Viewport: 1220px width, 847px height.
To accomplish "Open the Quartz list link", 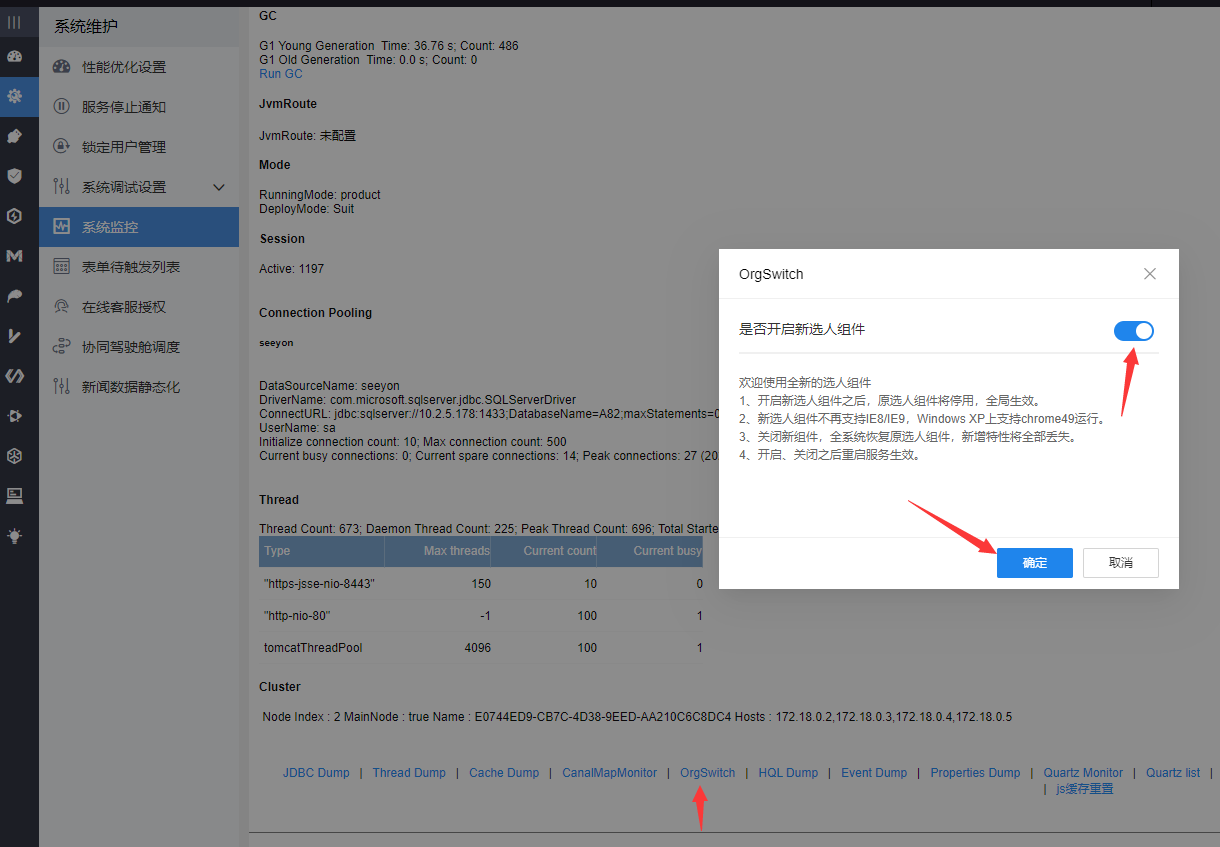I will click(x=1173, y=773).
